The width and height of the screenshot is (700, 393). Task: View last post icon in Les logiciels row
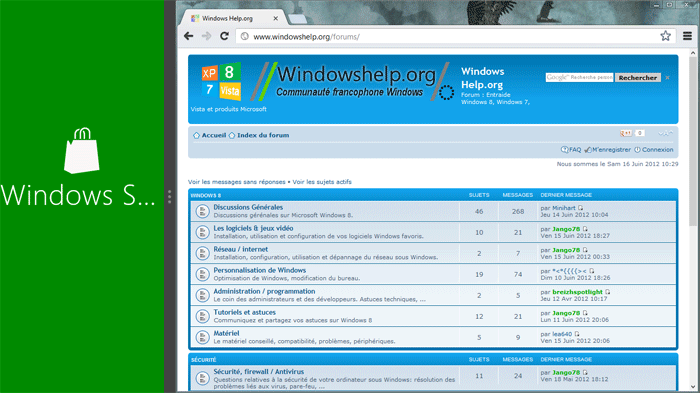[585, 229]
